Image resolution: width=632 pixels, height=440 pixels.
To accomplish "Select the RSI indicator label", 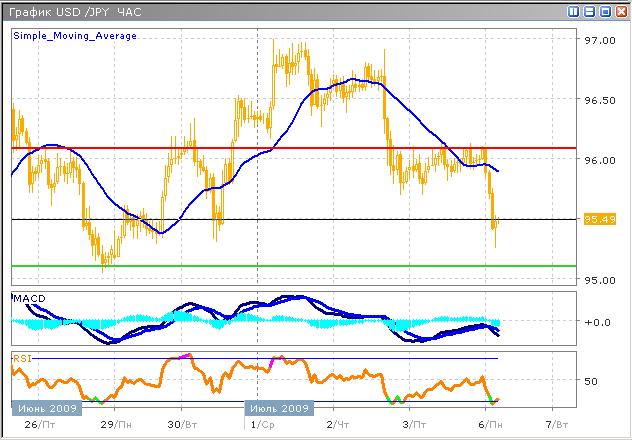I will click(21, 357).
